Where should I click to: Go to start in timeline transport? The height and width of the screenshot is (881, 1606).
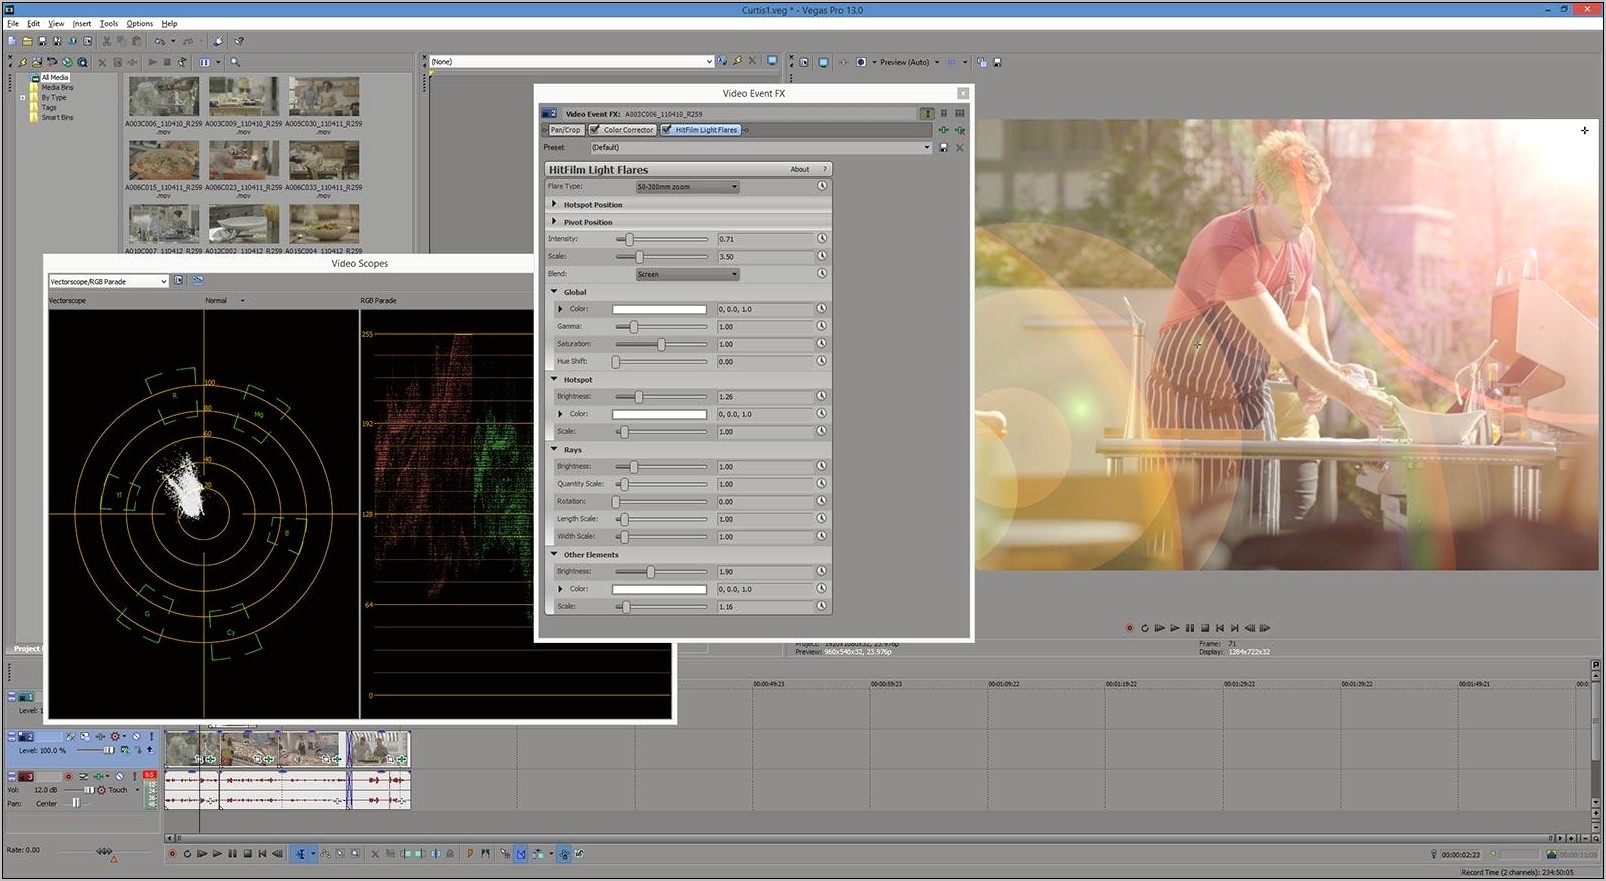(262, 854)
